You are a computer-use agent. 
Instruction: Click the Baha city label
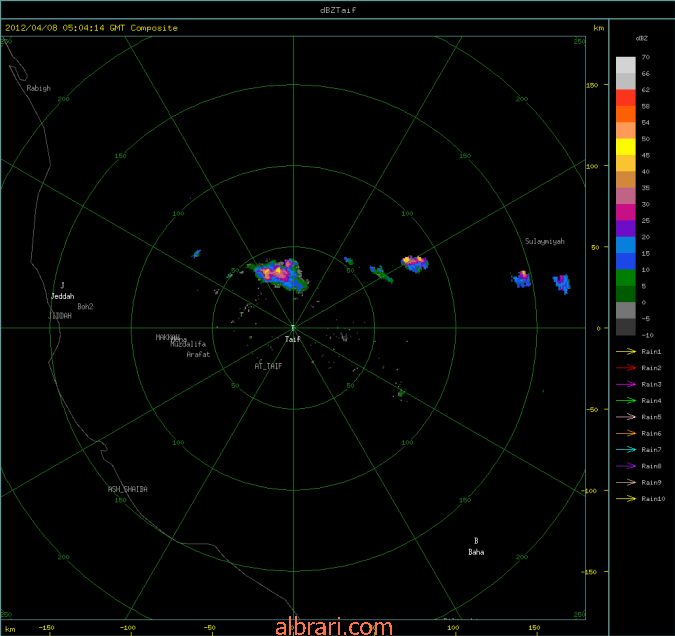click(476, 552)
